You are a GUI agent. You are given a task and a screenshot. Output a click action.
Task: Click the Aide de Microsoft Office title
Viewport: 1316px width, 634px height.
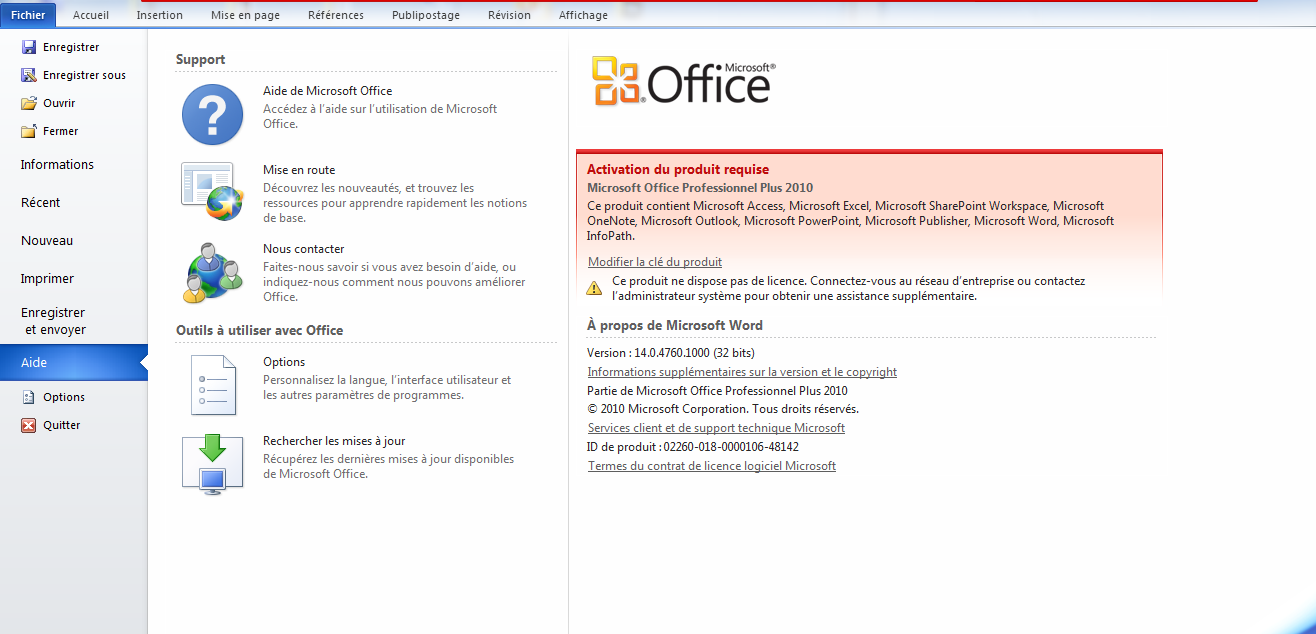(x=328, y=91)
